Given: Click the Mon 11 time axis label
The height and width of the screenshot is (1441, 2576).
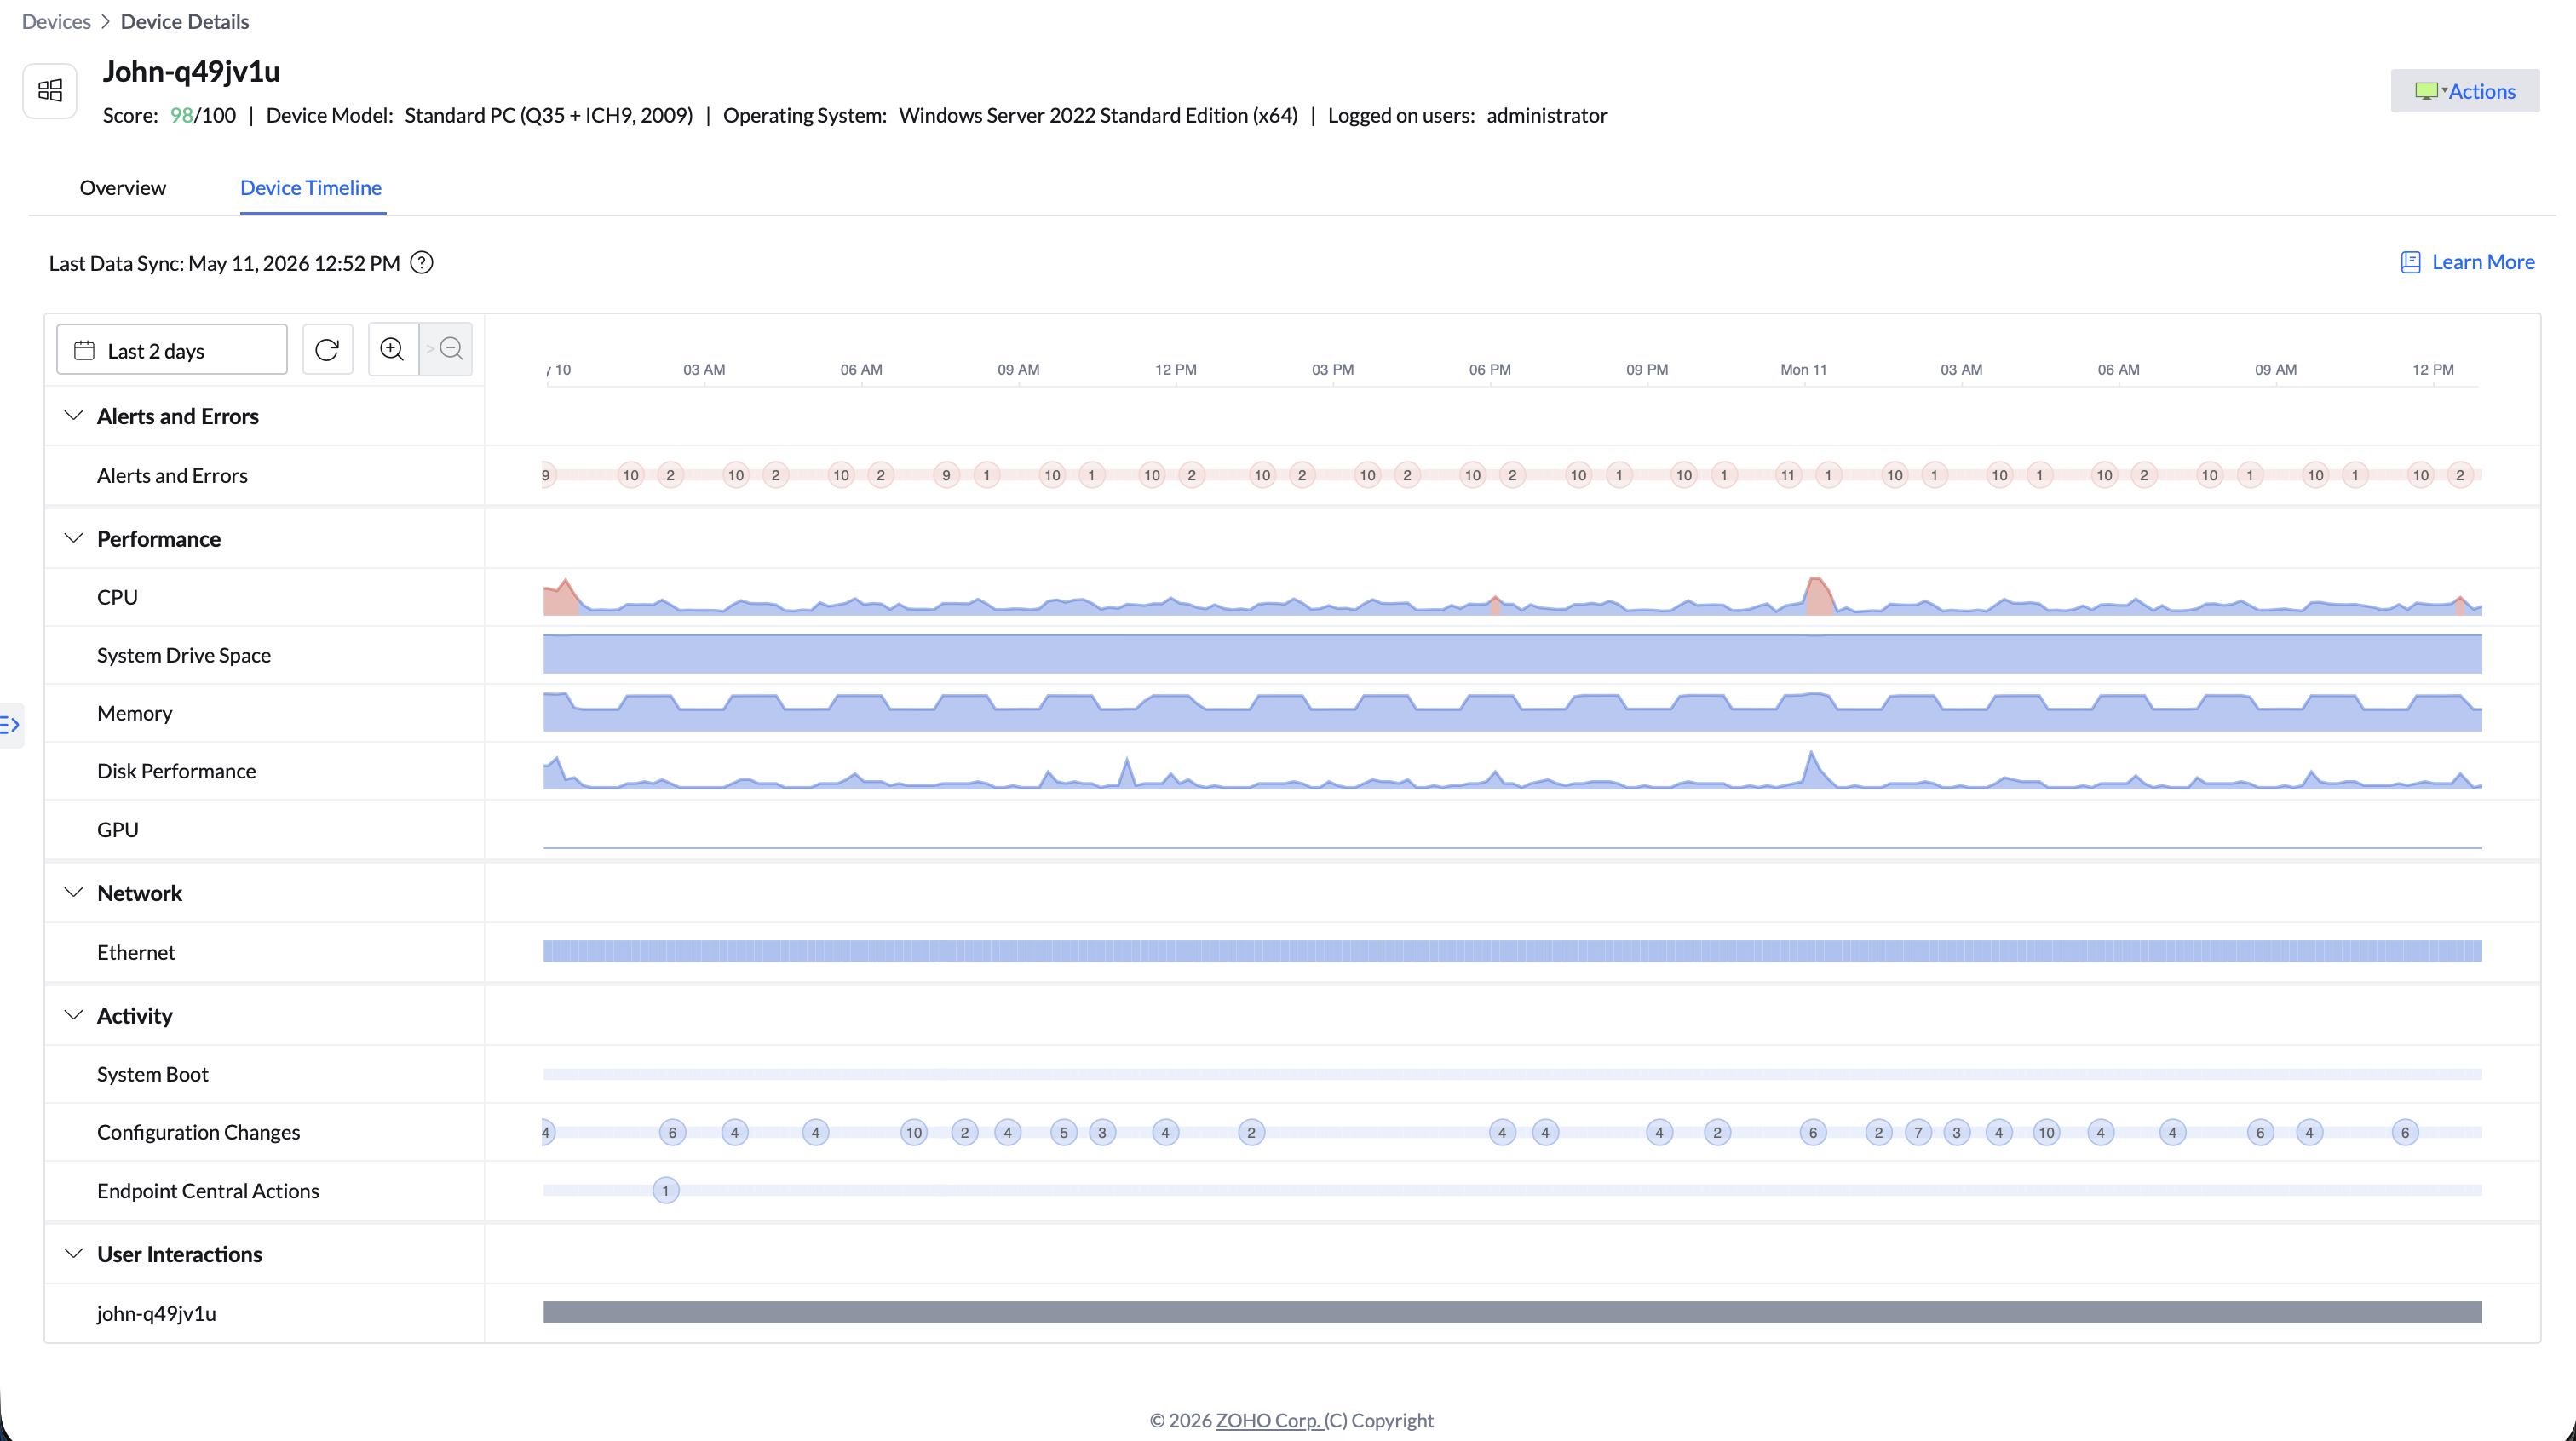Looking at the screenshot, I should 1803,369.
